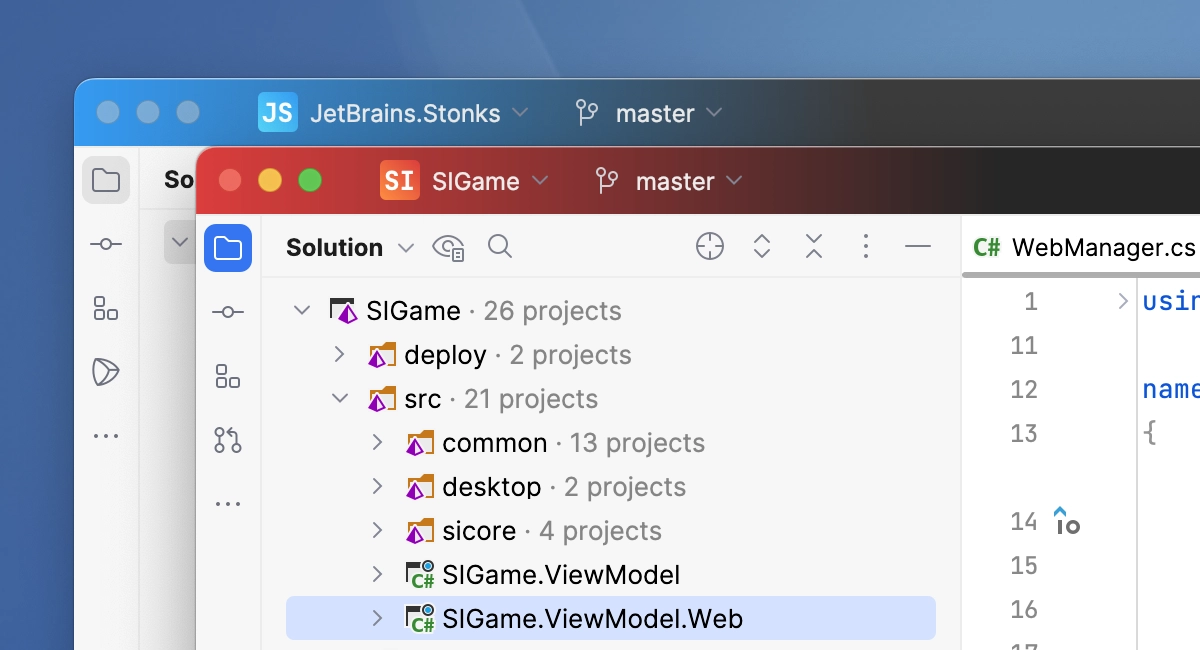The height and width of the screenshot is (650, 1200).
Task: Open the Pull Requests tool in SIGame sidebar
Action: [x=228, y=439]
